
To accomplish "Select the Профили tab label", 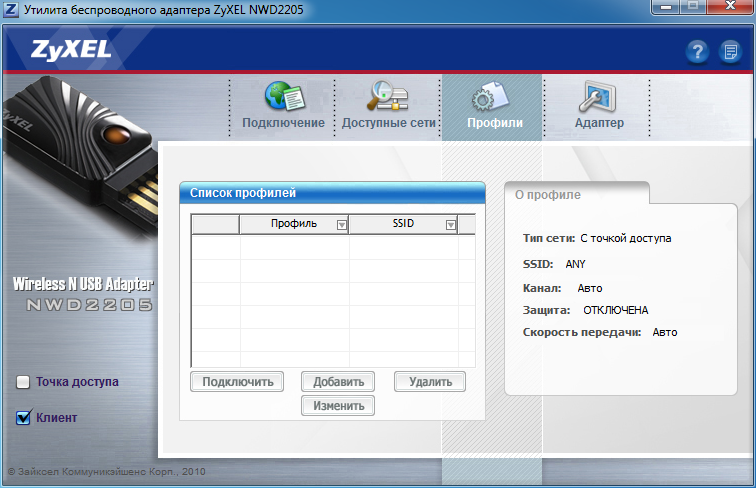I will coord(495,123).
